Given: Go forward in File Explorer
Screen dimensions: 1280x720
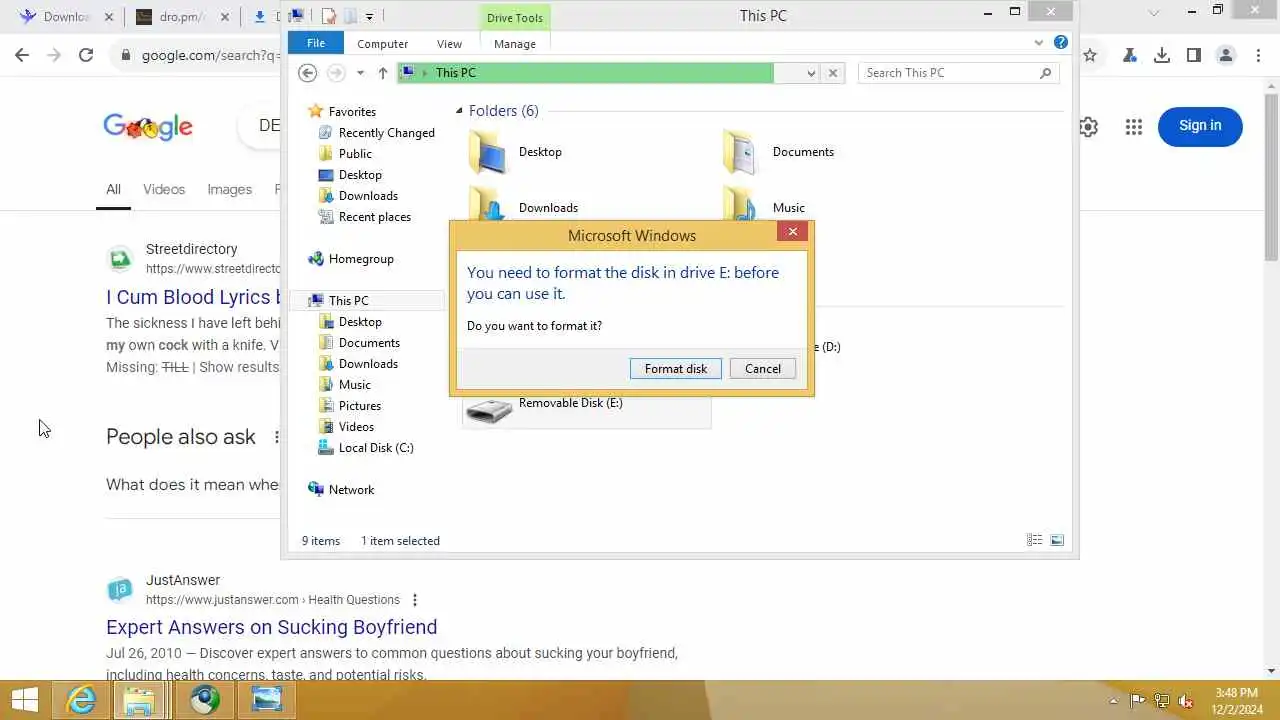Looking at the screenshot, I should click(x=336, y=73).
